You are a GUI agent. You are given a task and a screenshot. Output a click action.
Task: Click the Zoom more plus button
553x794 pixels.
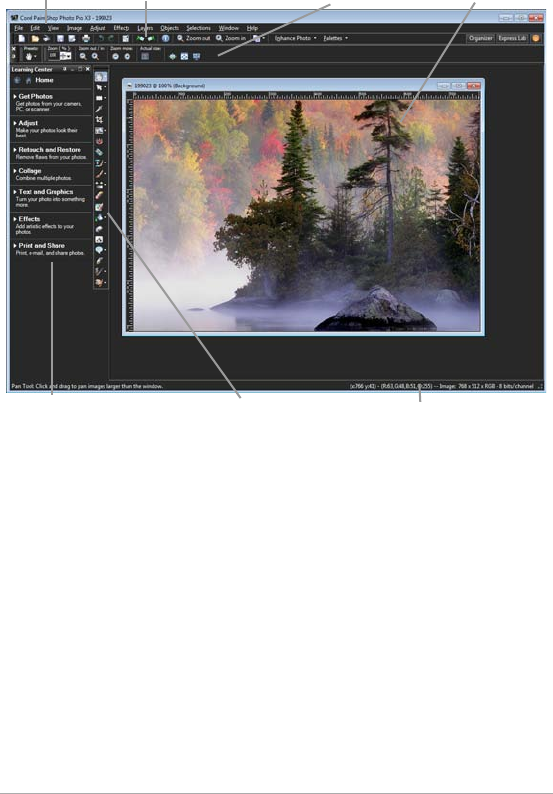127,57
